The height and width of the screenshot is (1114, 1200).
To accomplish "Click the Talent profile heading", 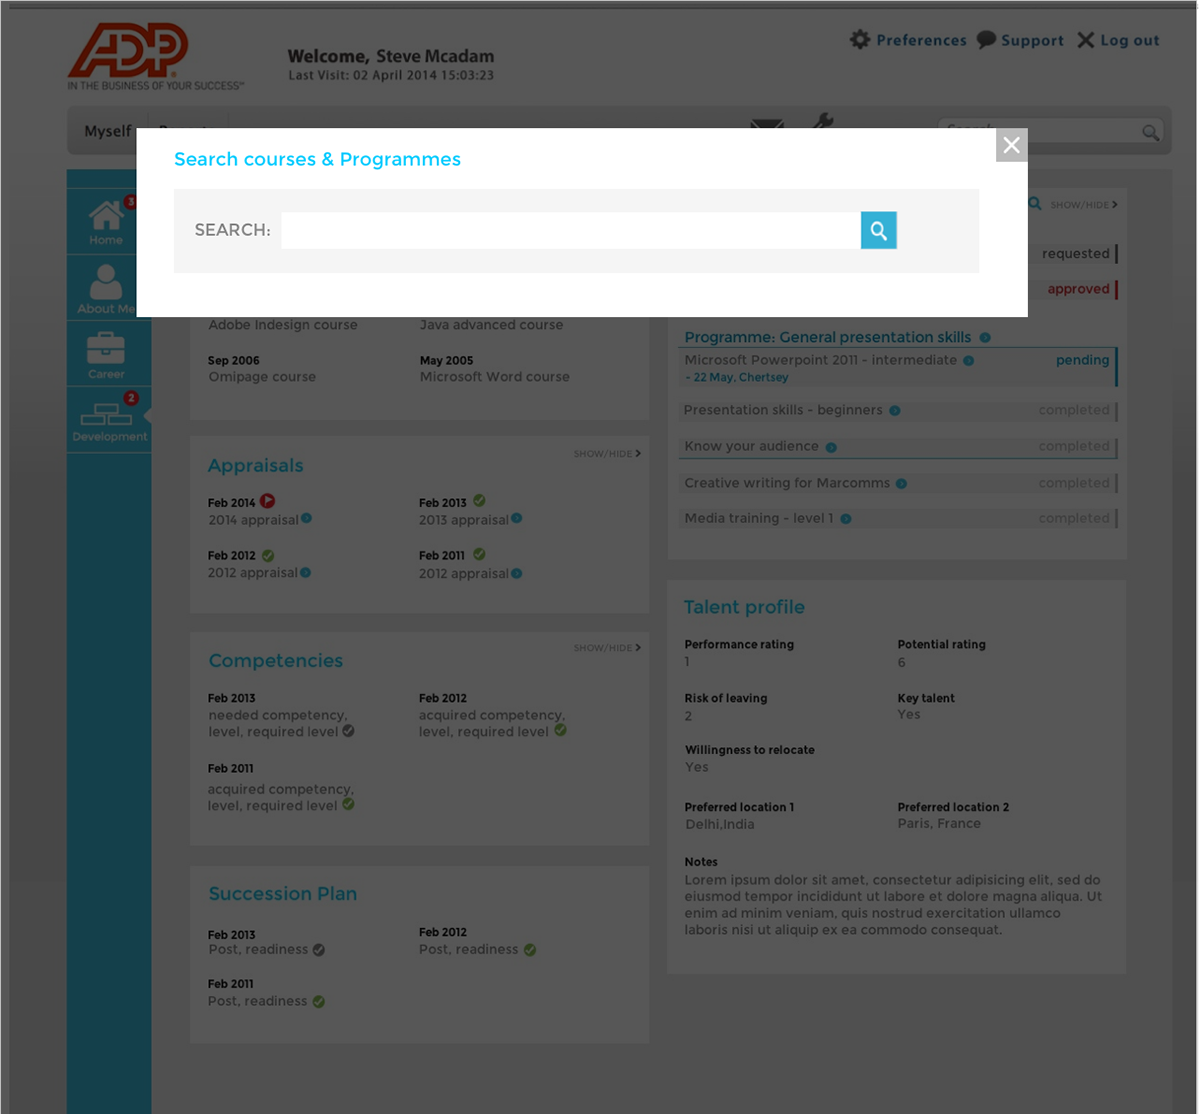I will point(744,607).
